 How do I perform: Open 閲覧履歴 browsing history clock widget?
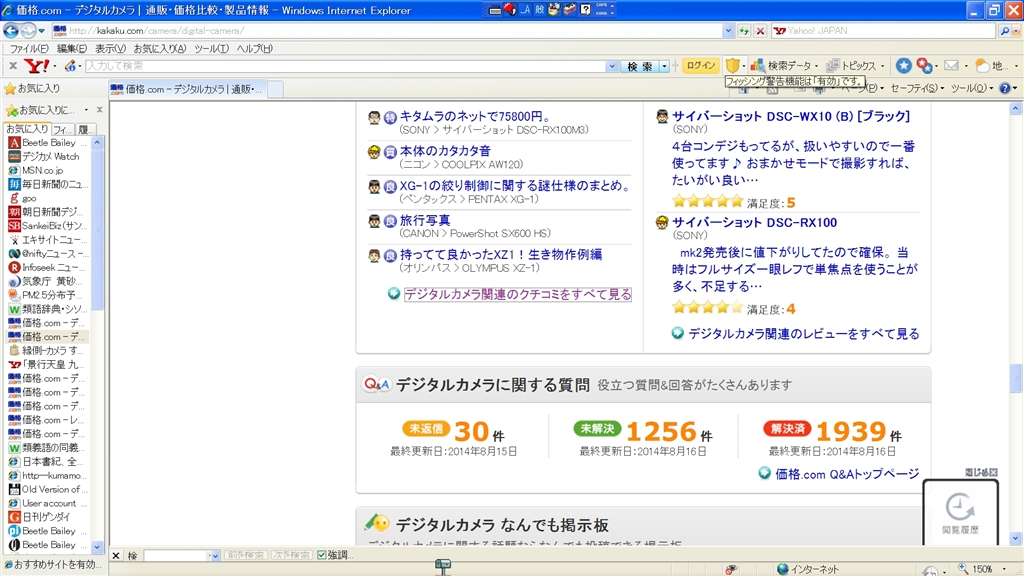tap(960, 513)
